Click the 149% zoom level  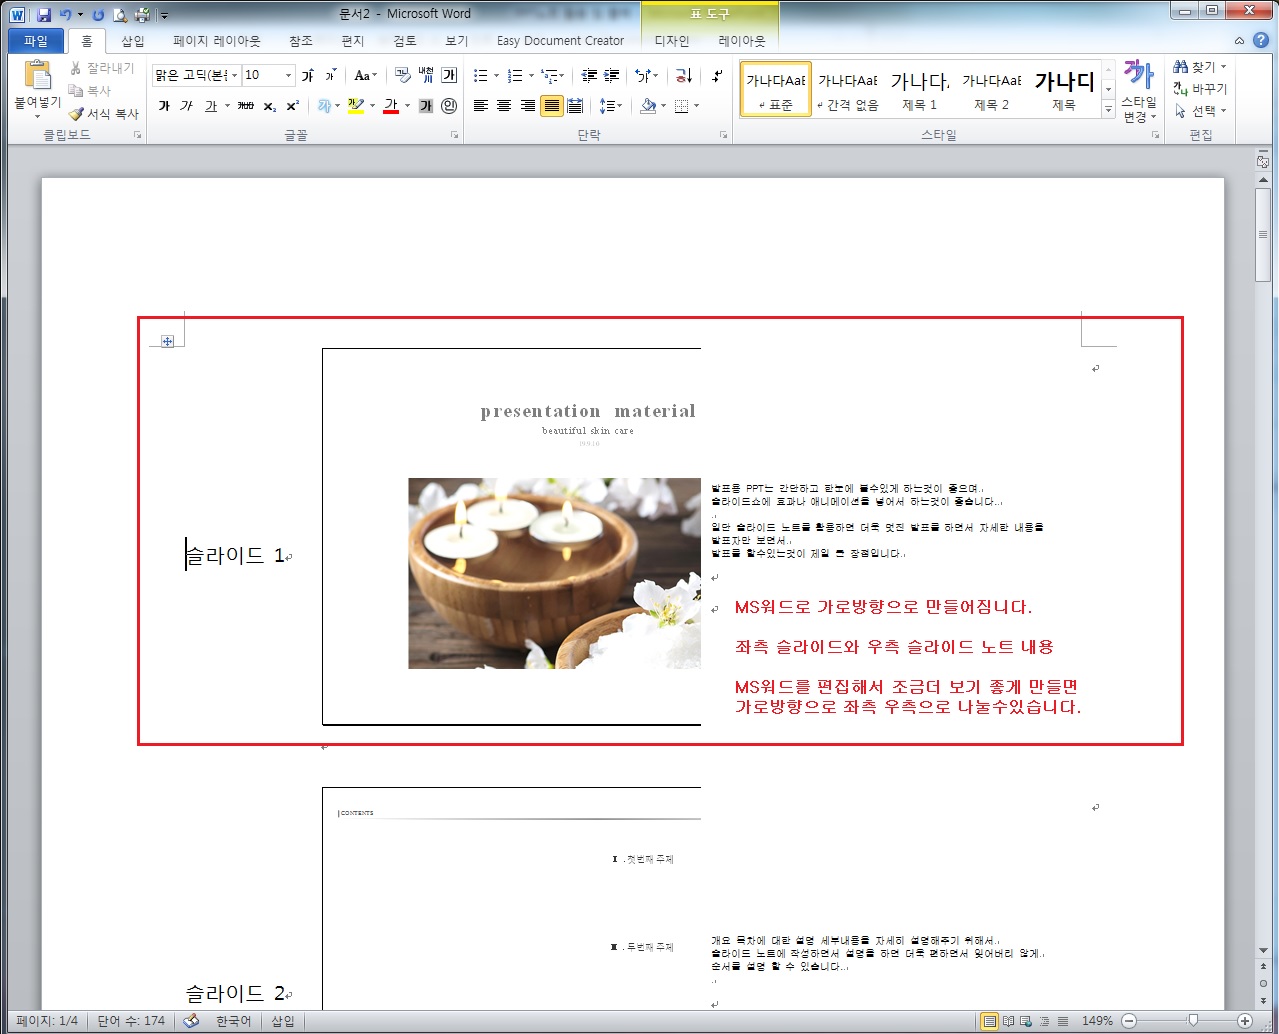[1097, 1020]
